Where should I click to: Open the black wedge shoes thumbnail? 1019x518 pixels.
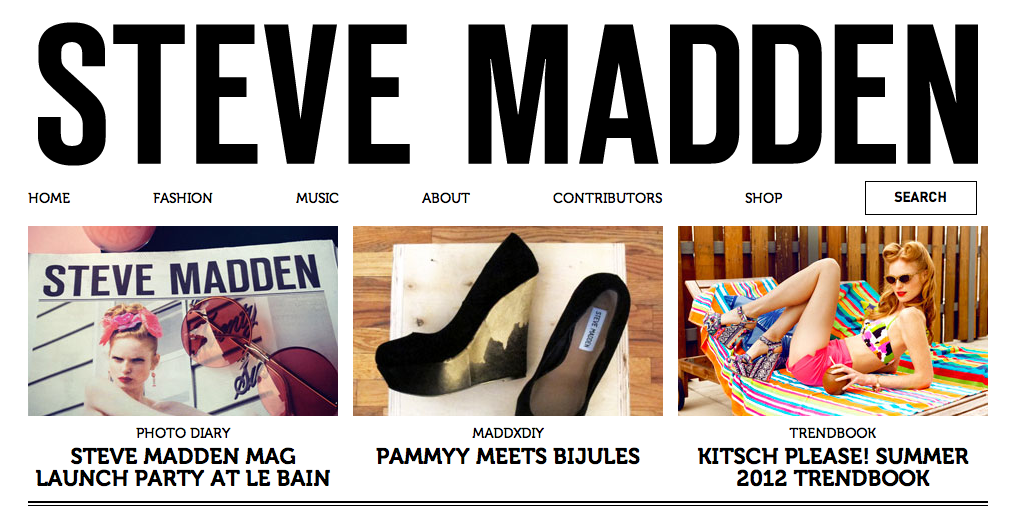508,321
